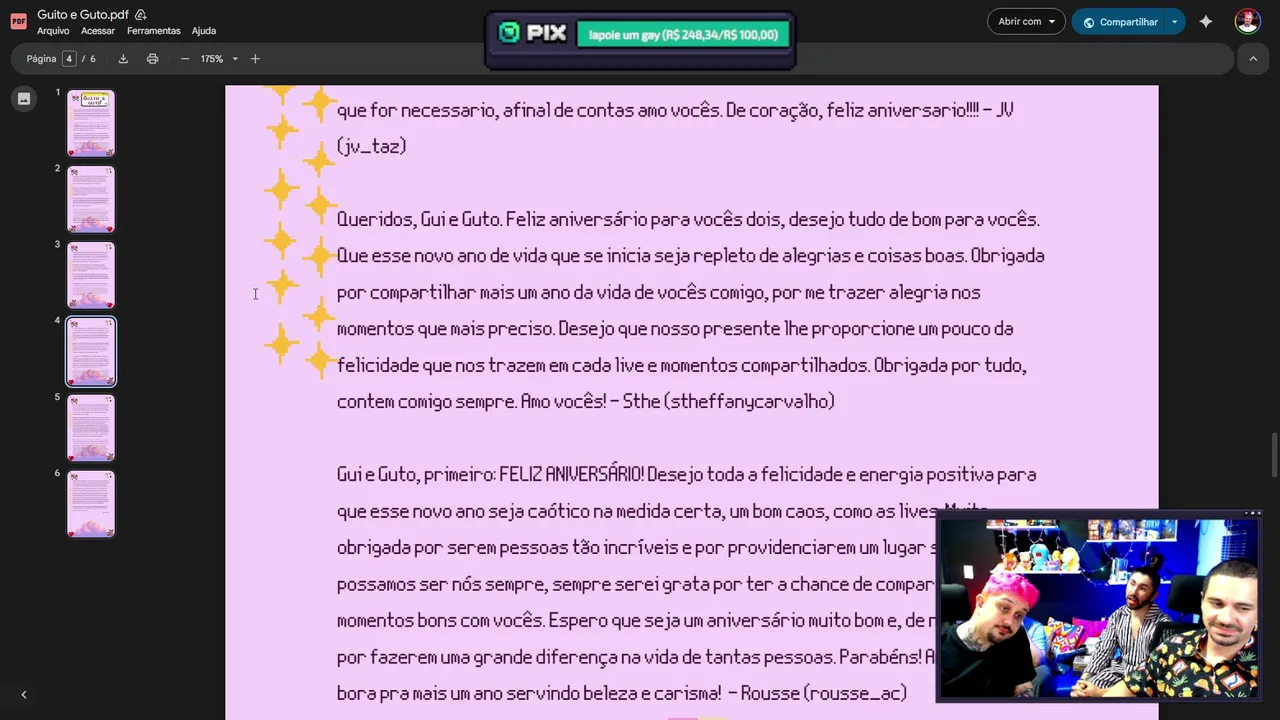Click the signature "Sthe (stheffanycarvalho)"
The image size is (1280, 720).
[x=729, y=402]
